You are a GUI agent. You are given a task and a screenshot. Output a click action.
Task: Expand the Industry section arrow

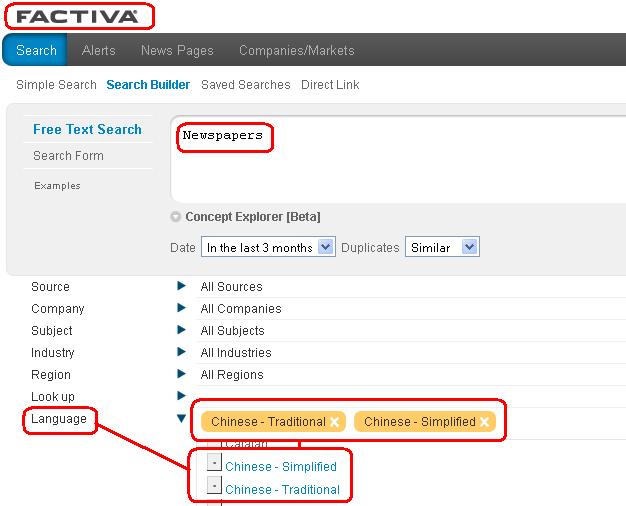[x=181, y=351]
